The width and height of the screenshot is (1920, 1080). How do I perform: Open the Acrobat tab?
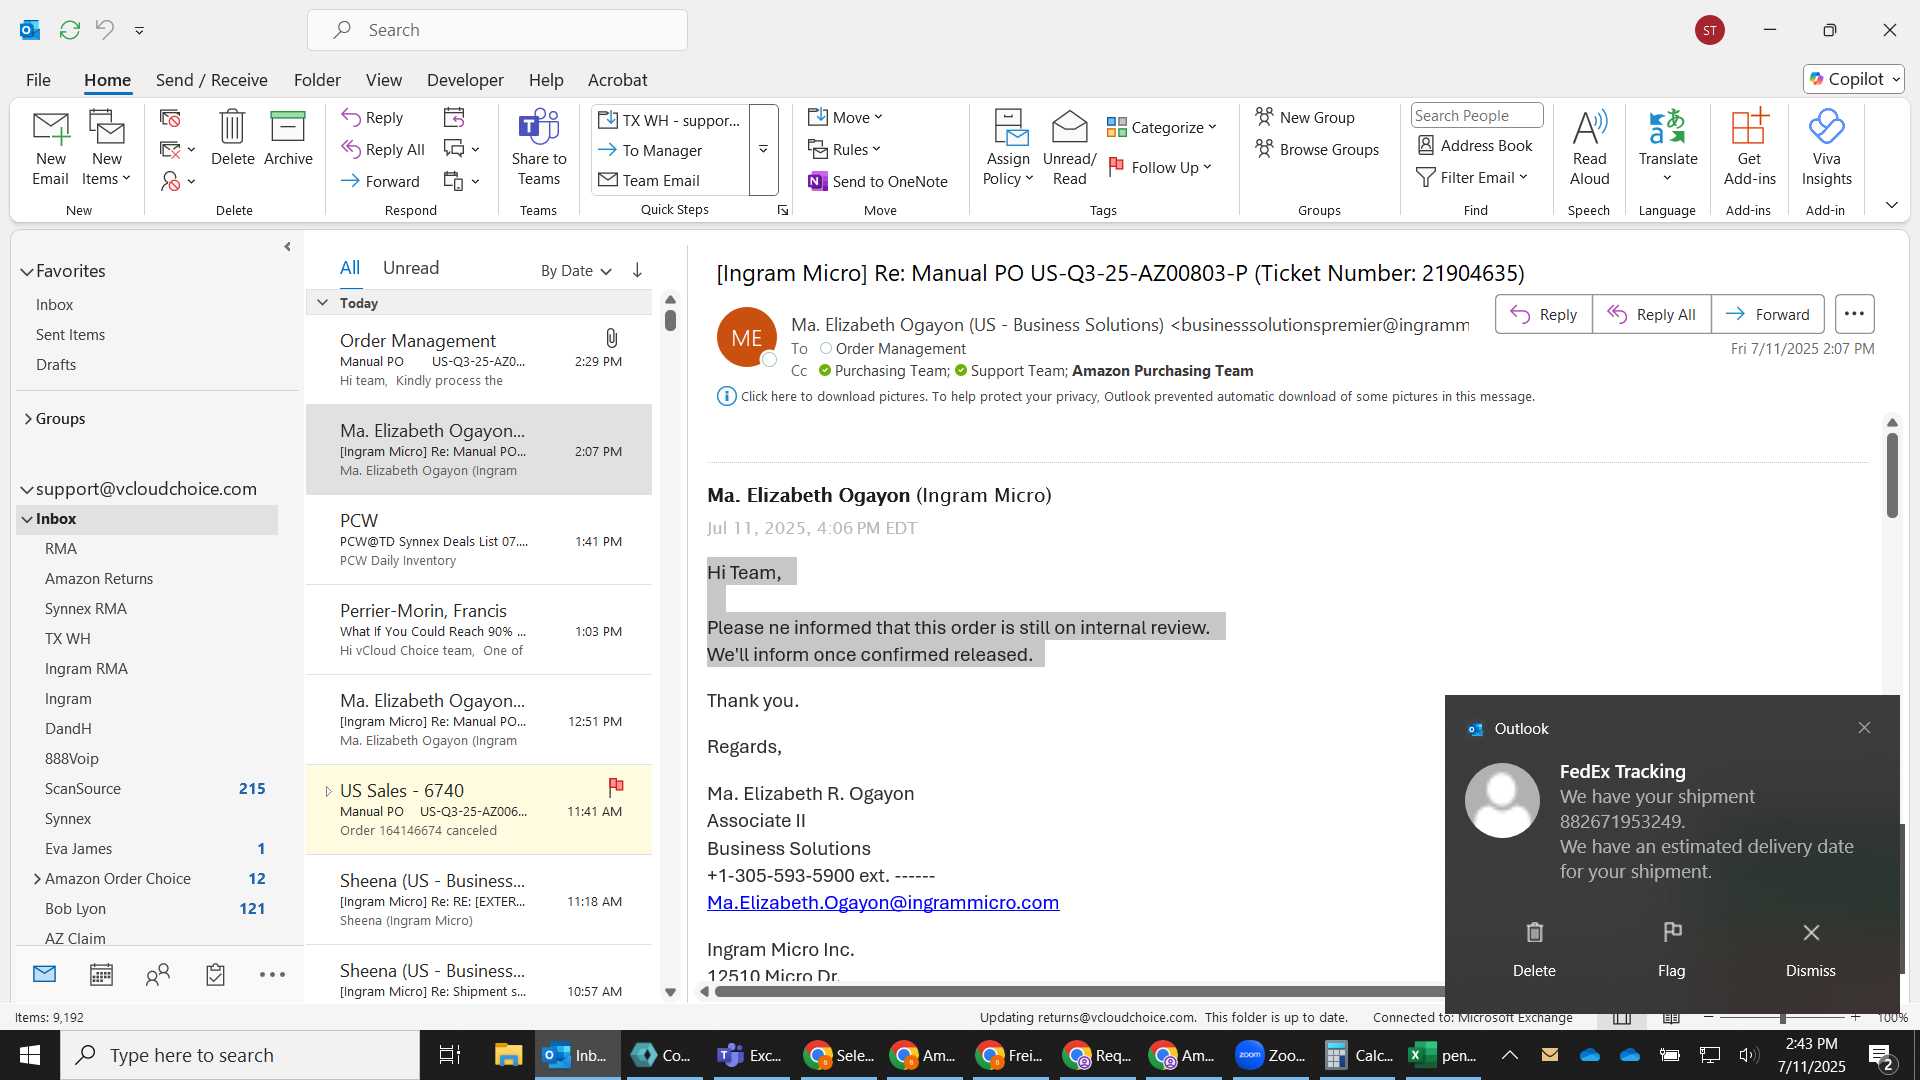pyautogui.click(x=617, y=80)
